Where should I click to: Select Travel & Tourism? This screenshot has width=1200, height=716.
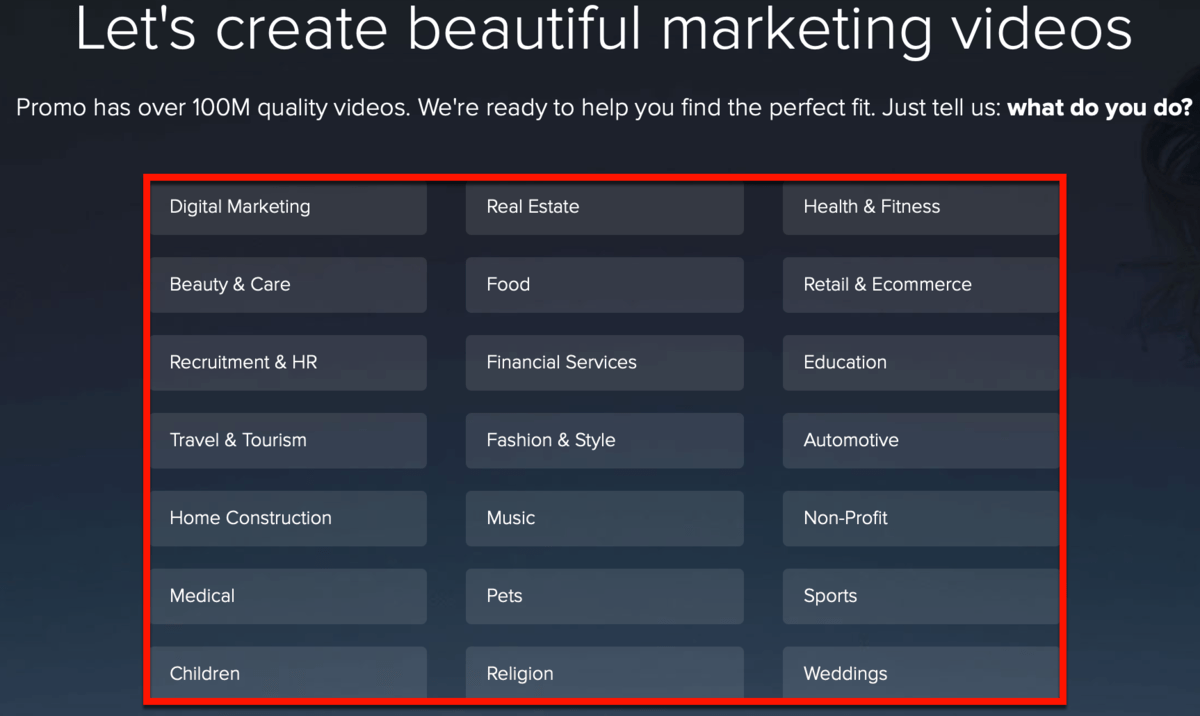click(288, 441)
